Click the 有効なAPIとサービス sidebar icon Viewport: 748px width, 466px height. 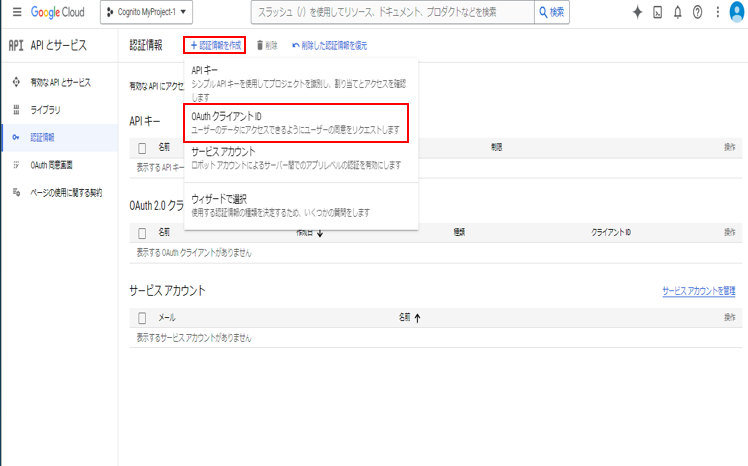coord(16,82)
